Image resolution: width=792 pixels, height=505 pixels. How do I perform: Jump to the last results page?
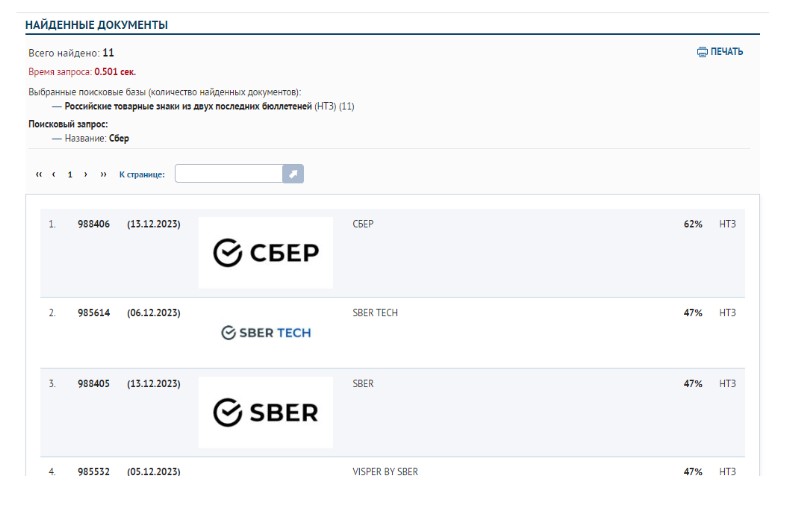click(x=103, y=174)
